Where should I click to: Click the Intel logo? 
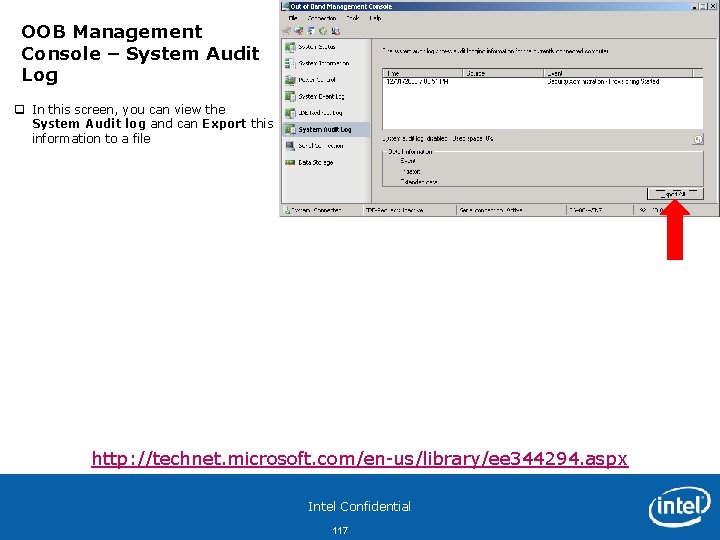(x=680, y=506)
